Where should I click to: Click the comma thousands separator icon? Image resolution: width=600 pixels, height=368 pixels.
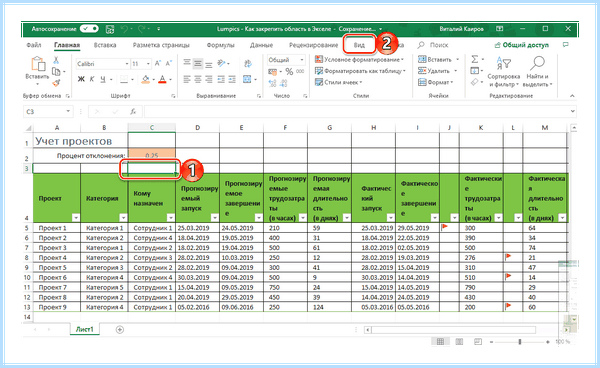click(x=300, y=72)
